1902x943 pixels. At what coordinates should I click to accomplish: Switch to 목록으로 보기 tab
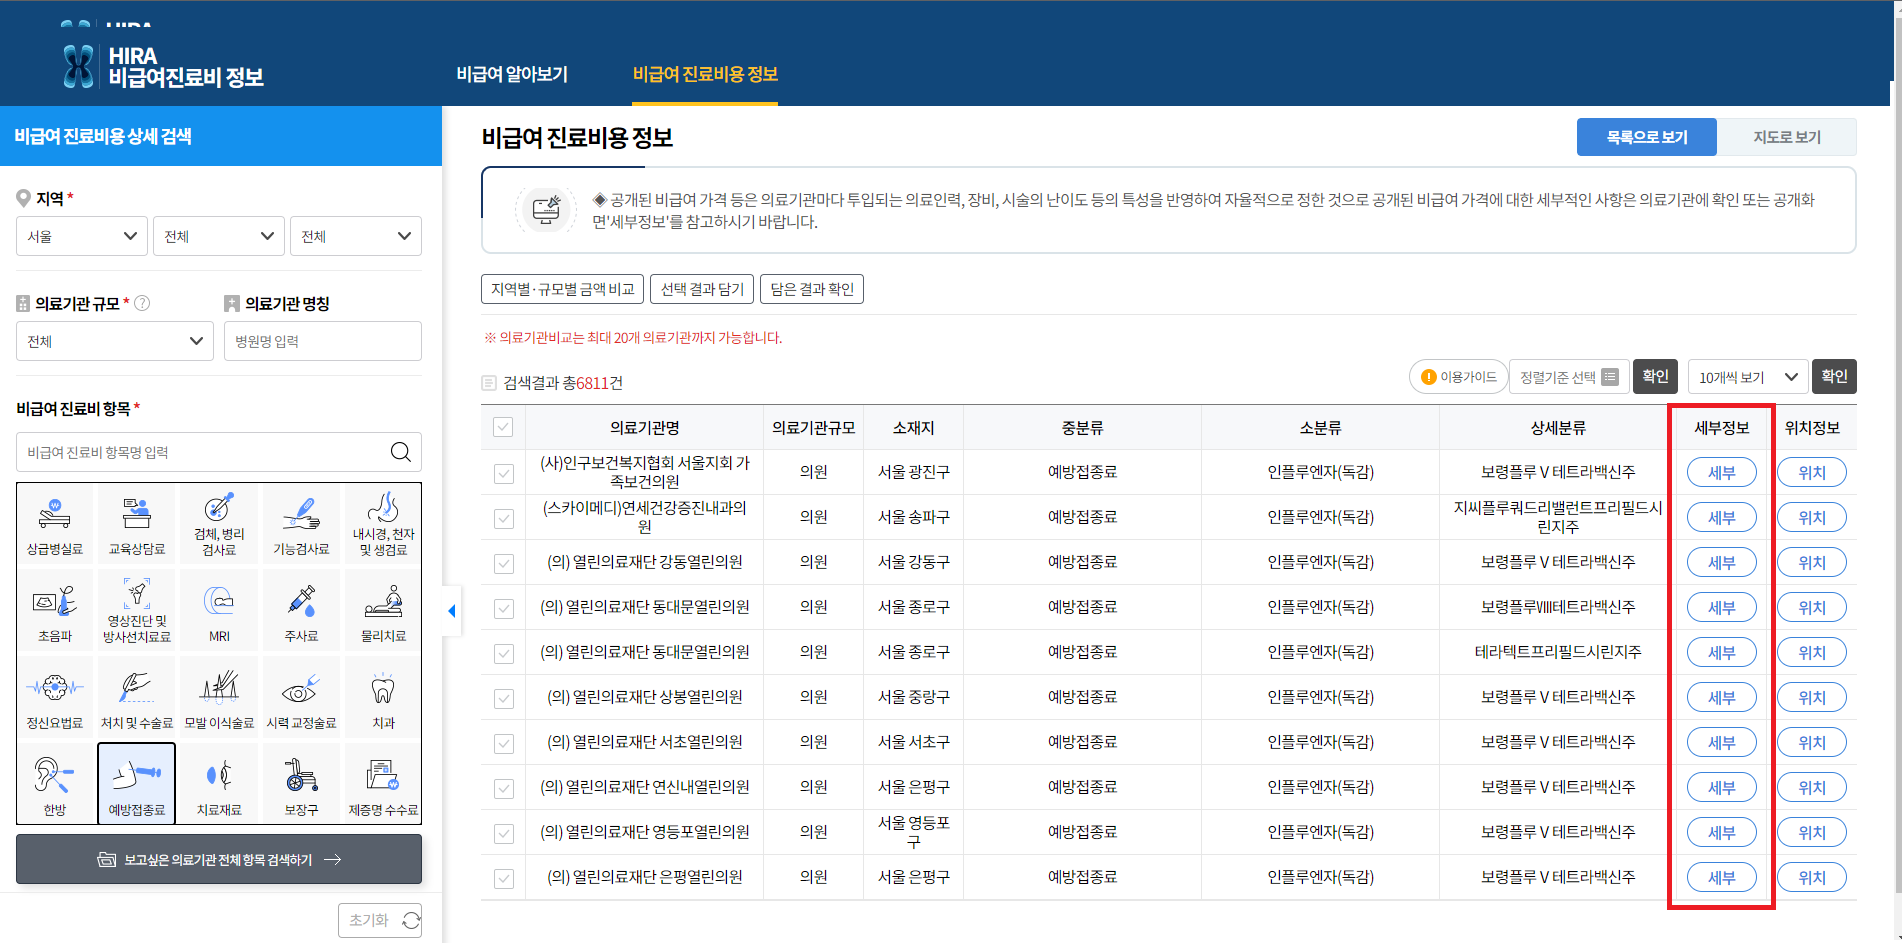(x=1647, y=137)
